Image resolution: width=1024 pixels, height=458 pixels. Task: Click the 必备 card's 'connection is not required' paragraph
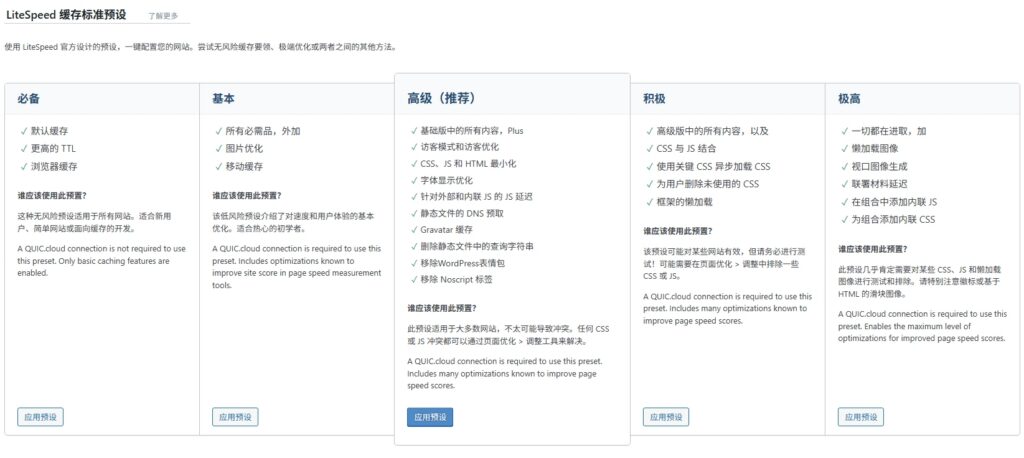pos(101,261)
